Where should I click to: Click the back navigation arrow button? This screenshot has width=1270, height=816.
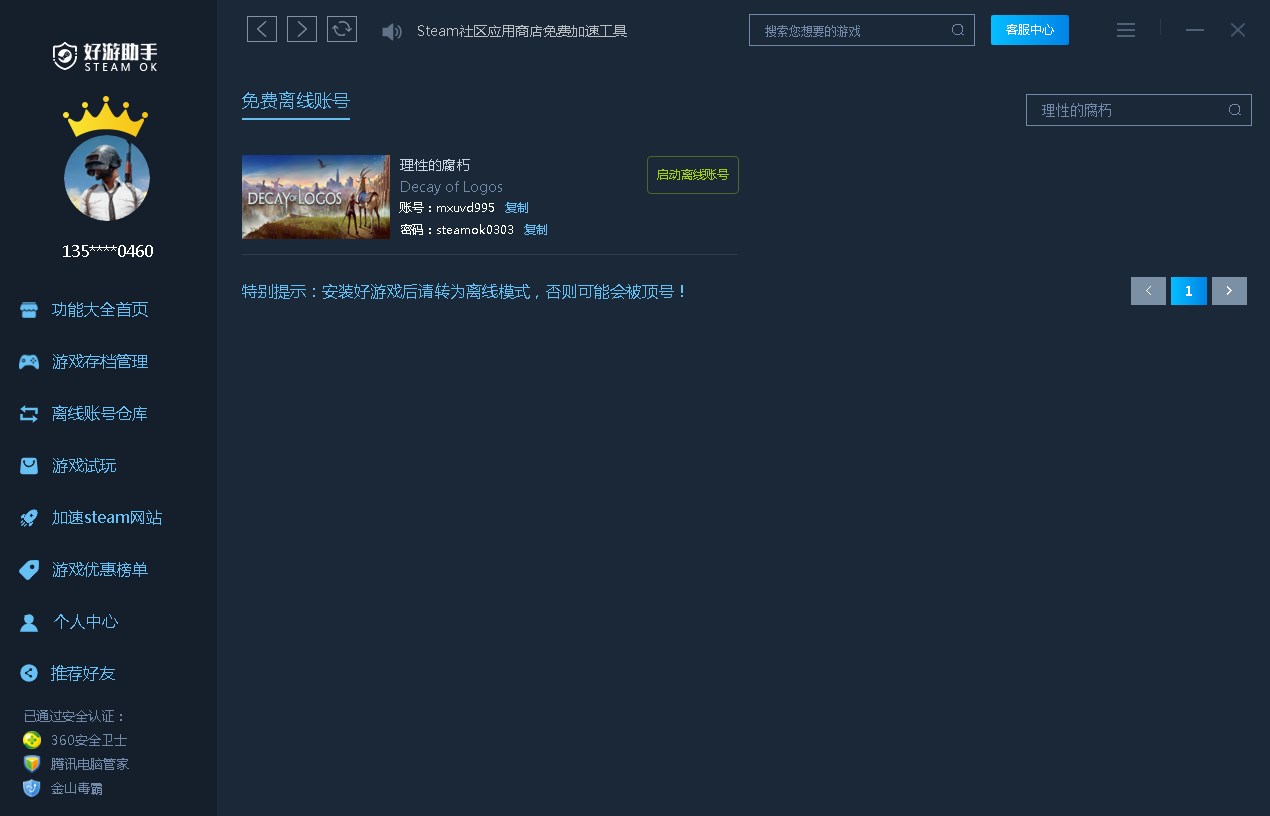click(x=262, y=29)
